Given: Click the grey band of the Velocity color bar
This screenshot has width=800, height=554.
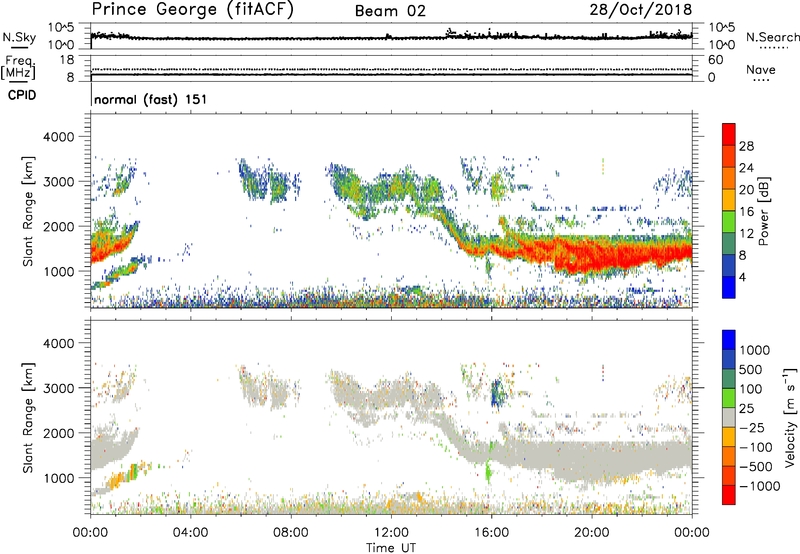Looking at the screenshot, I should pos(729,418).
